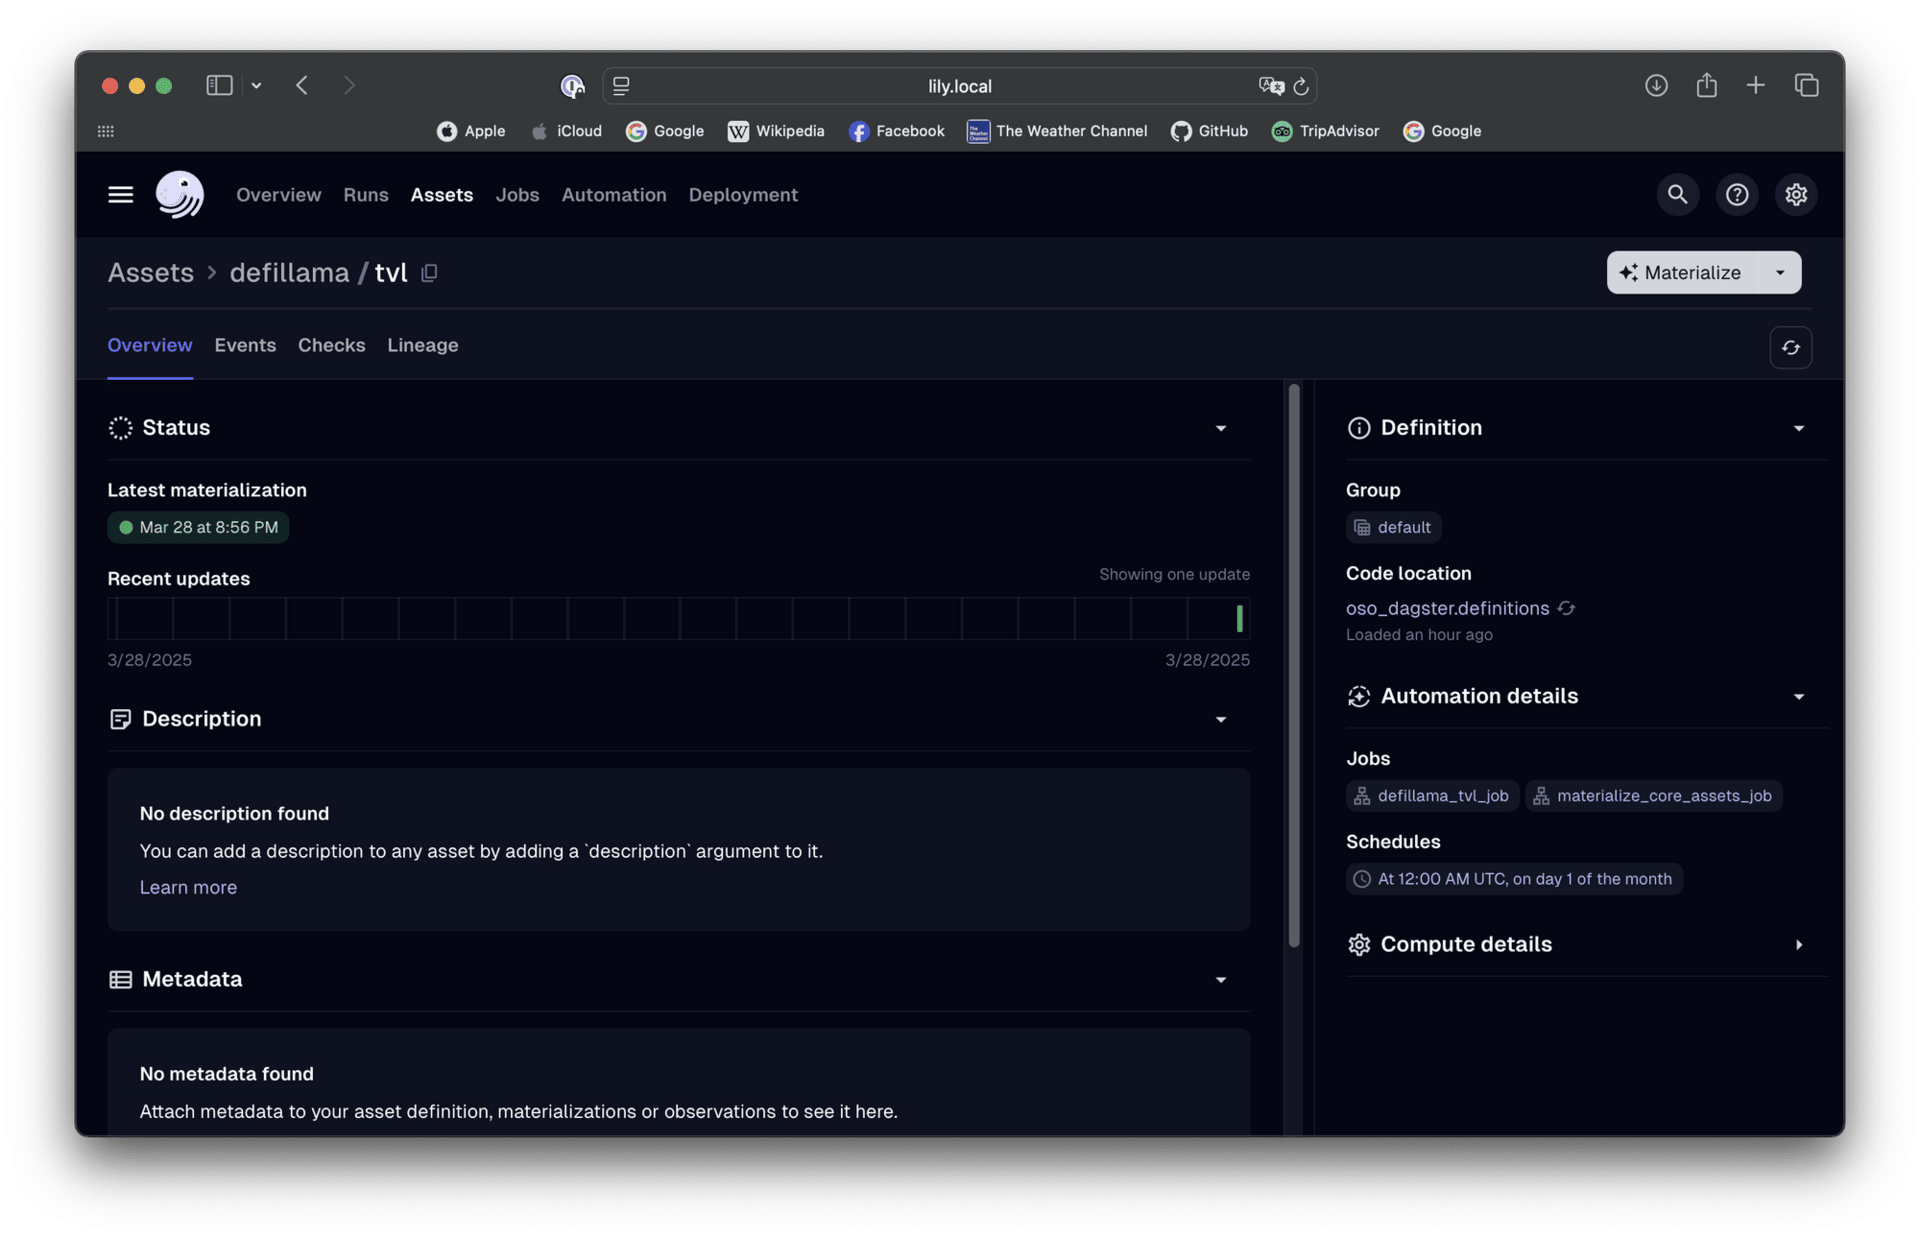
Task: Show the tab overview icon
Action: tap(1806, 85)
